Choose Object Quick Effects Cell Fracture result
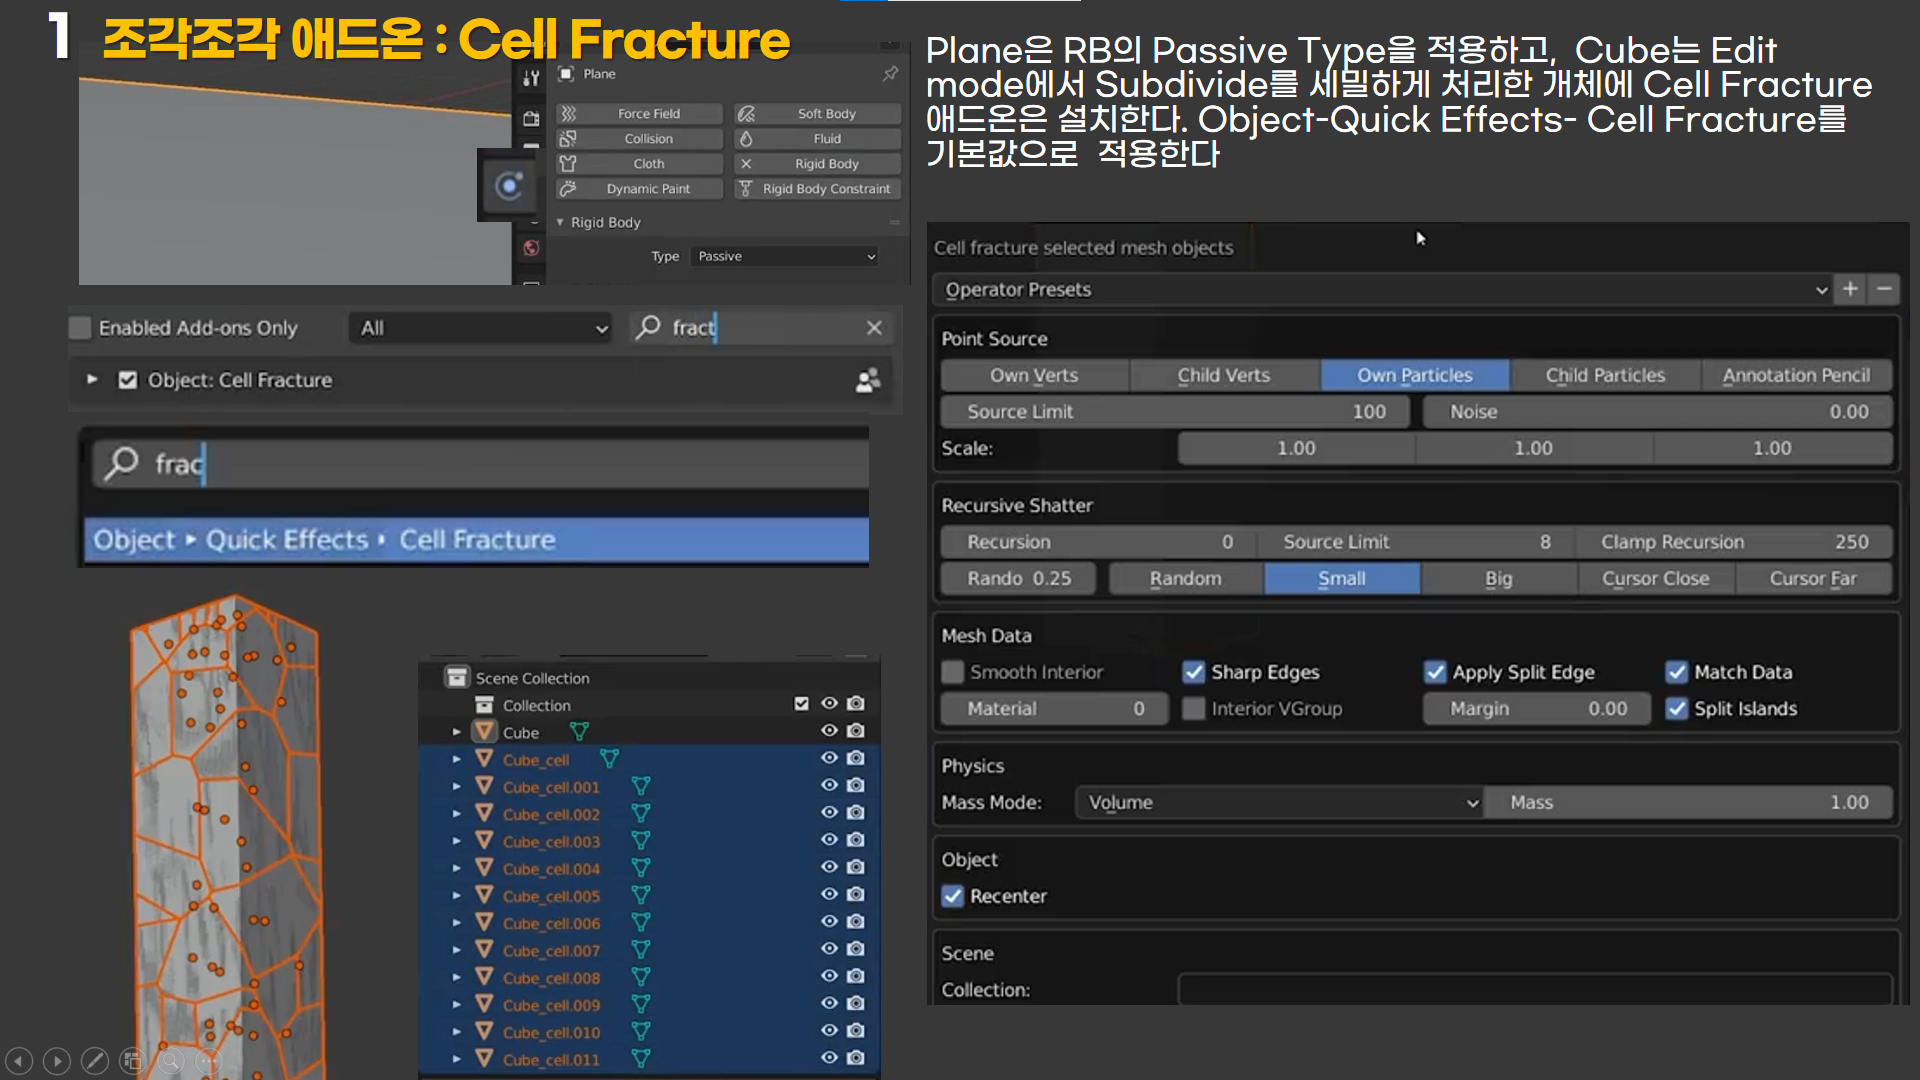 (476, 540)
